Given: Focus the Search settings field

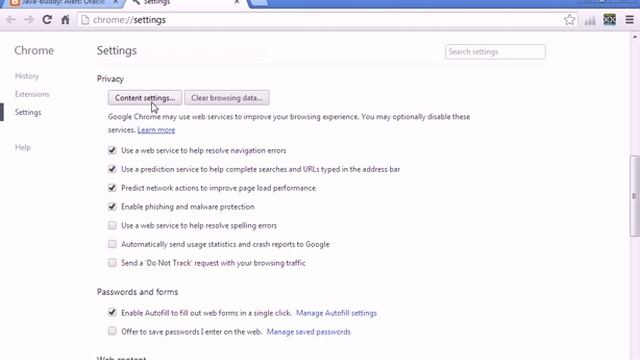Looking at the screenshot, I should pyautogui.click(x=495, y=52).
